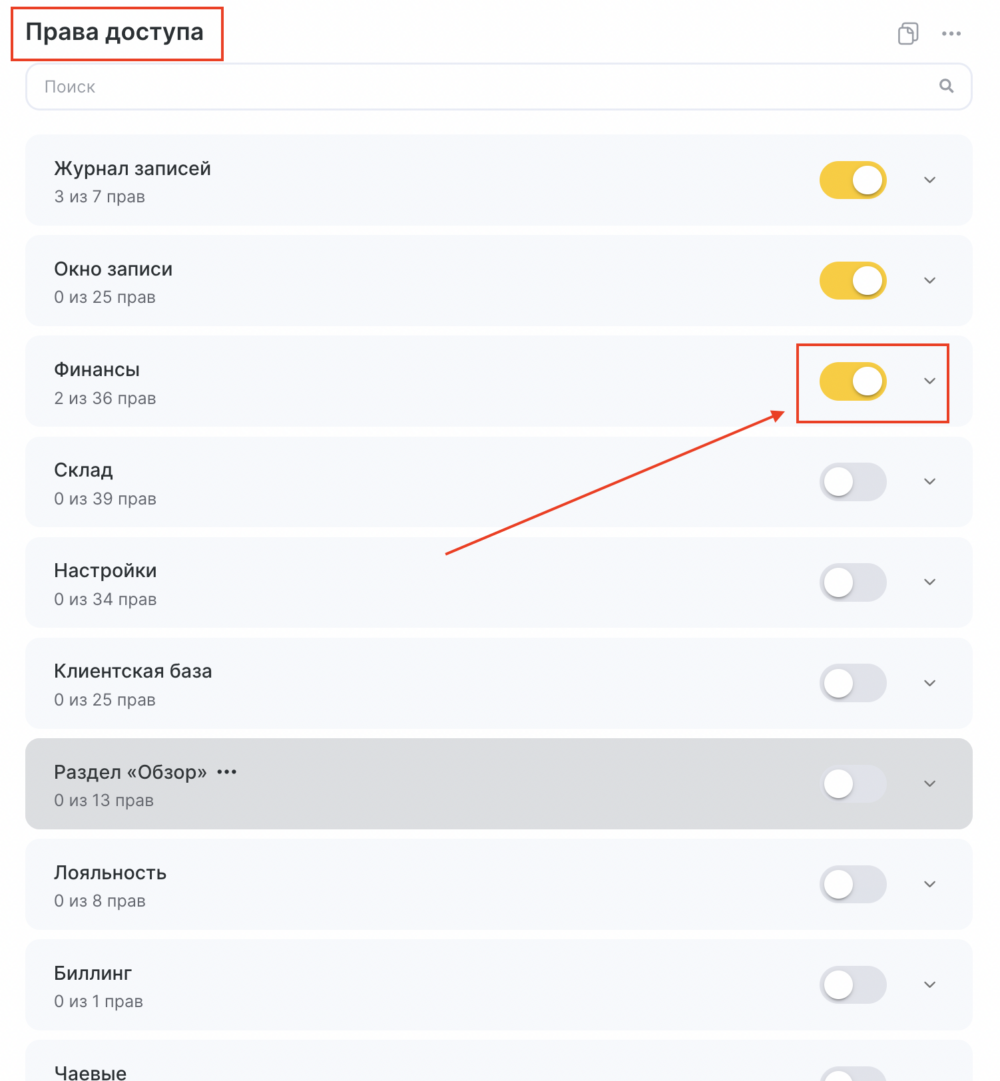
Task: Focus the Поиск search field
Action: pyautogui.click(x=498, y=86)
